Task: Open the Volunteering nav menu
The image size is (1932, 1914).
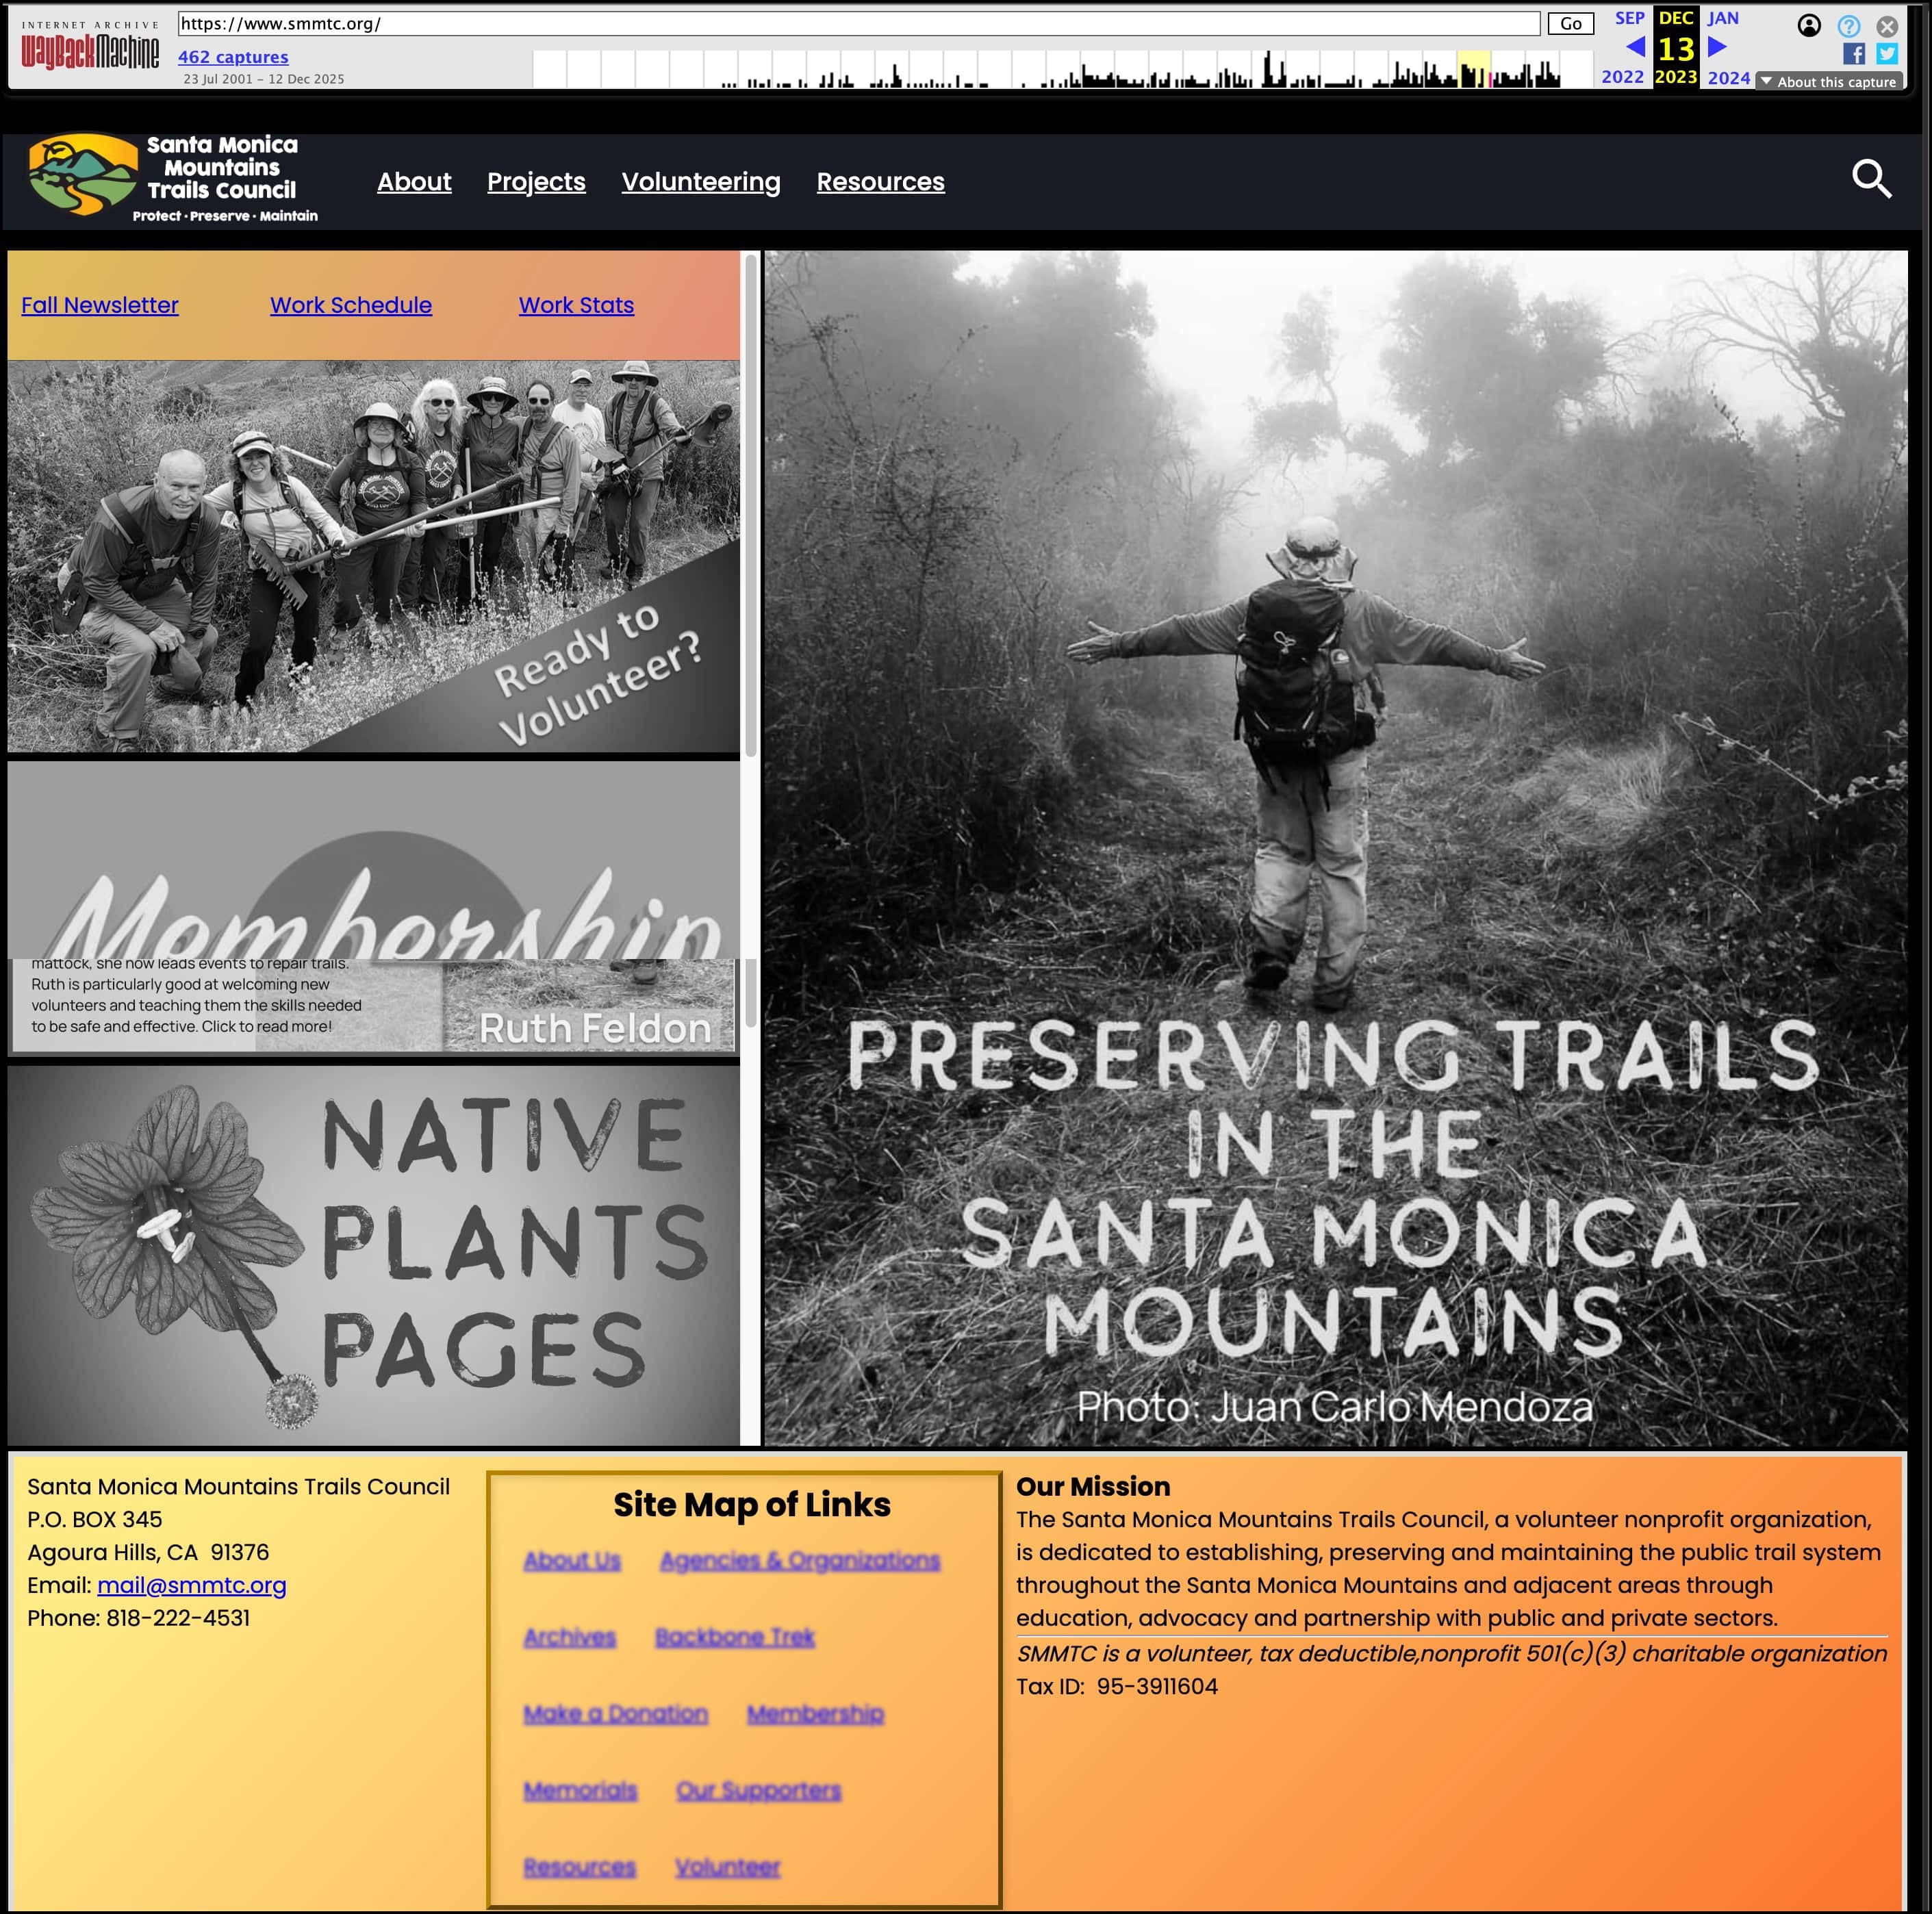Action: click(700, 182)
